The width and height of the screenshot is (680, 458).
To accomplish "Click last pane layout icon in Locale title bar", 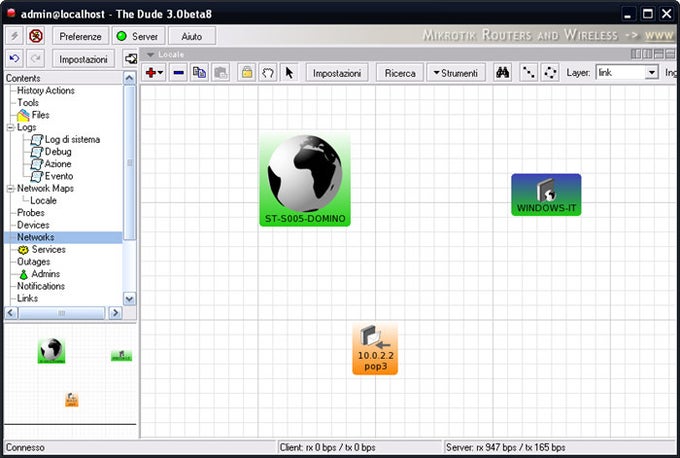I will click(x=670, y=54).
